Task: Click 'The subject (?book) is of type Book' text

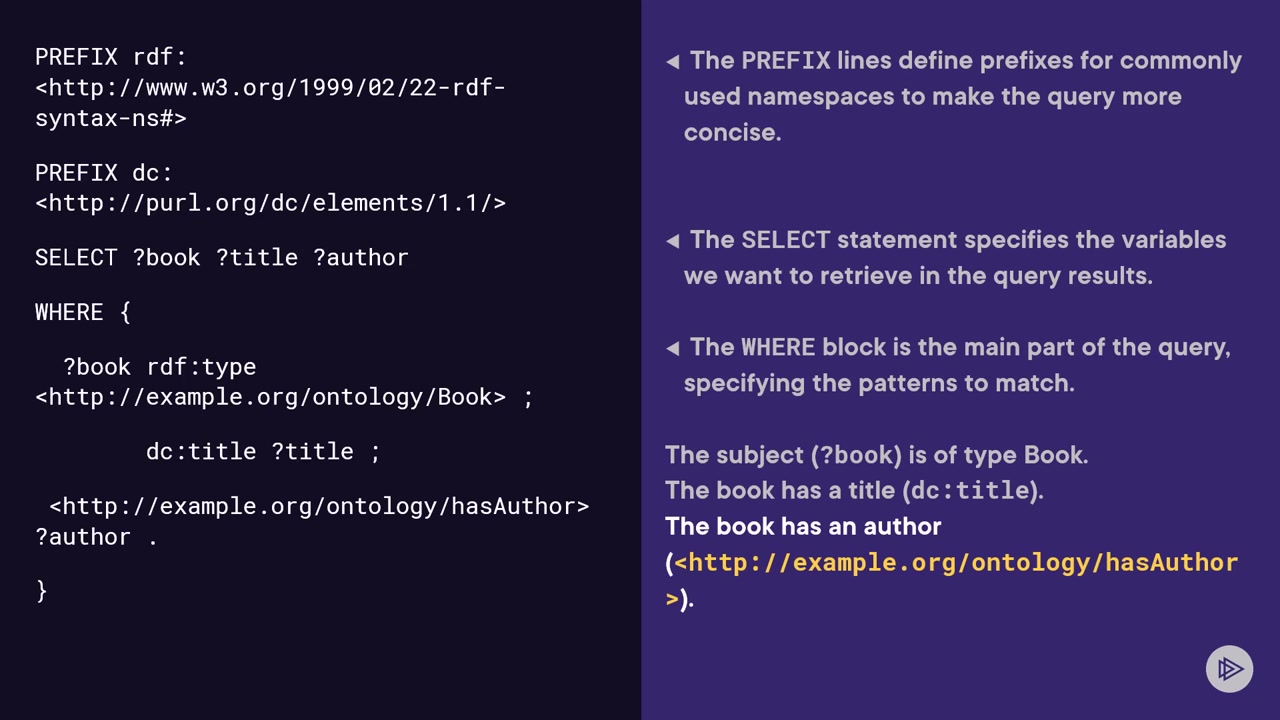Action: [x=876, y=455]
